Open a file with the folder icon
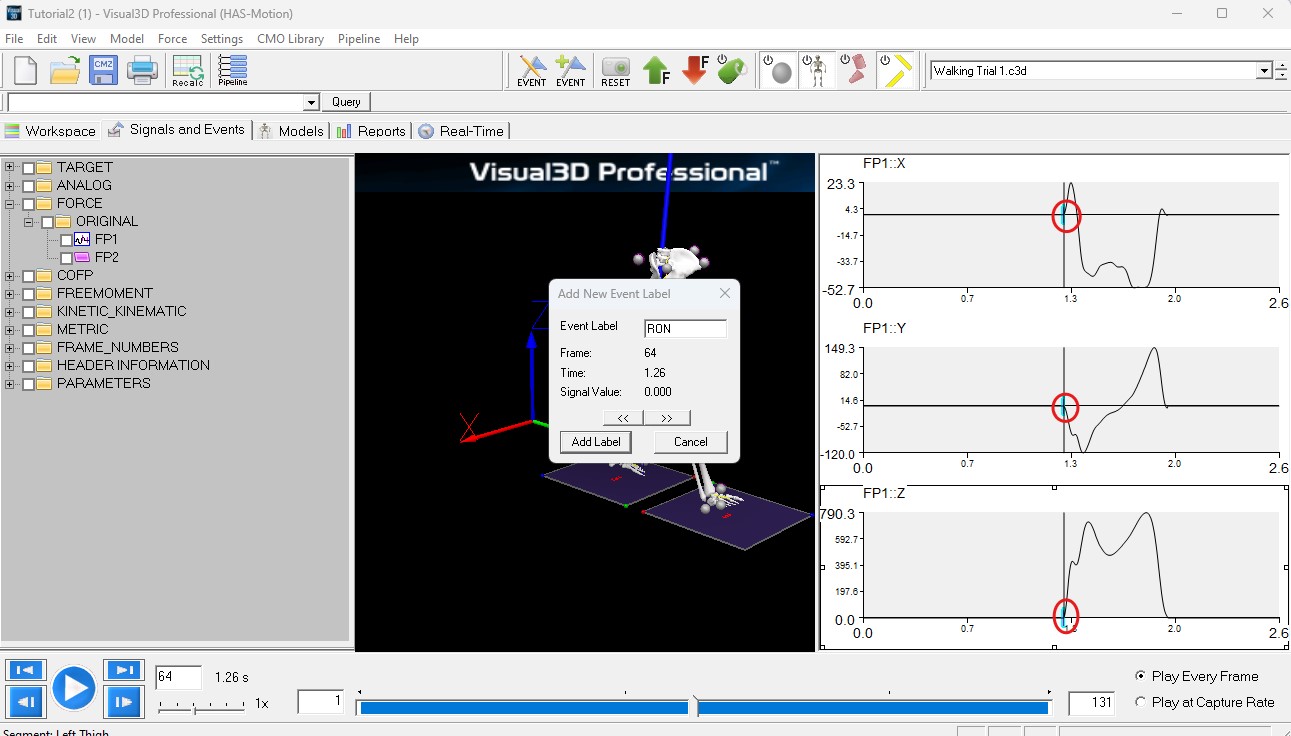The width and height of the screenshot is (1291, 736). [65, 70]
